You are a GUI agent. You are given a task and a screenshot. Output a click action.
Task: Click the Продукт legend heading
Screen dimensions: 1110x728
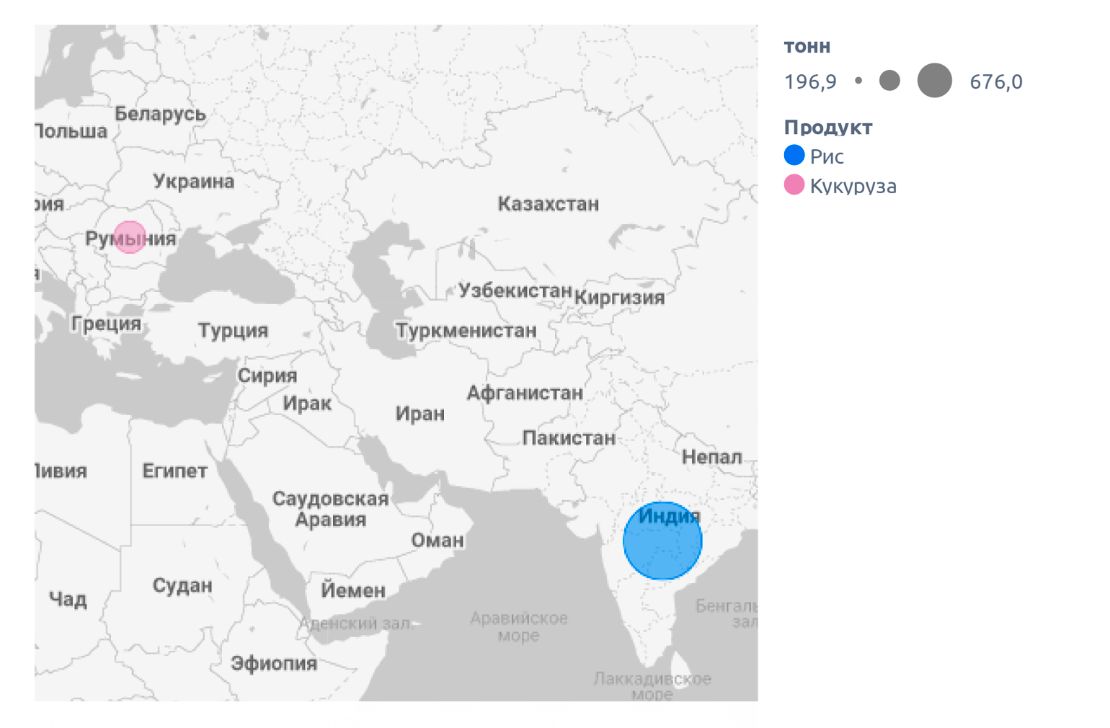click(x=828, y=127)
